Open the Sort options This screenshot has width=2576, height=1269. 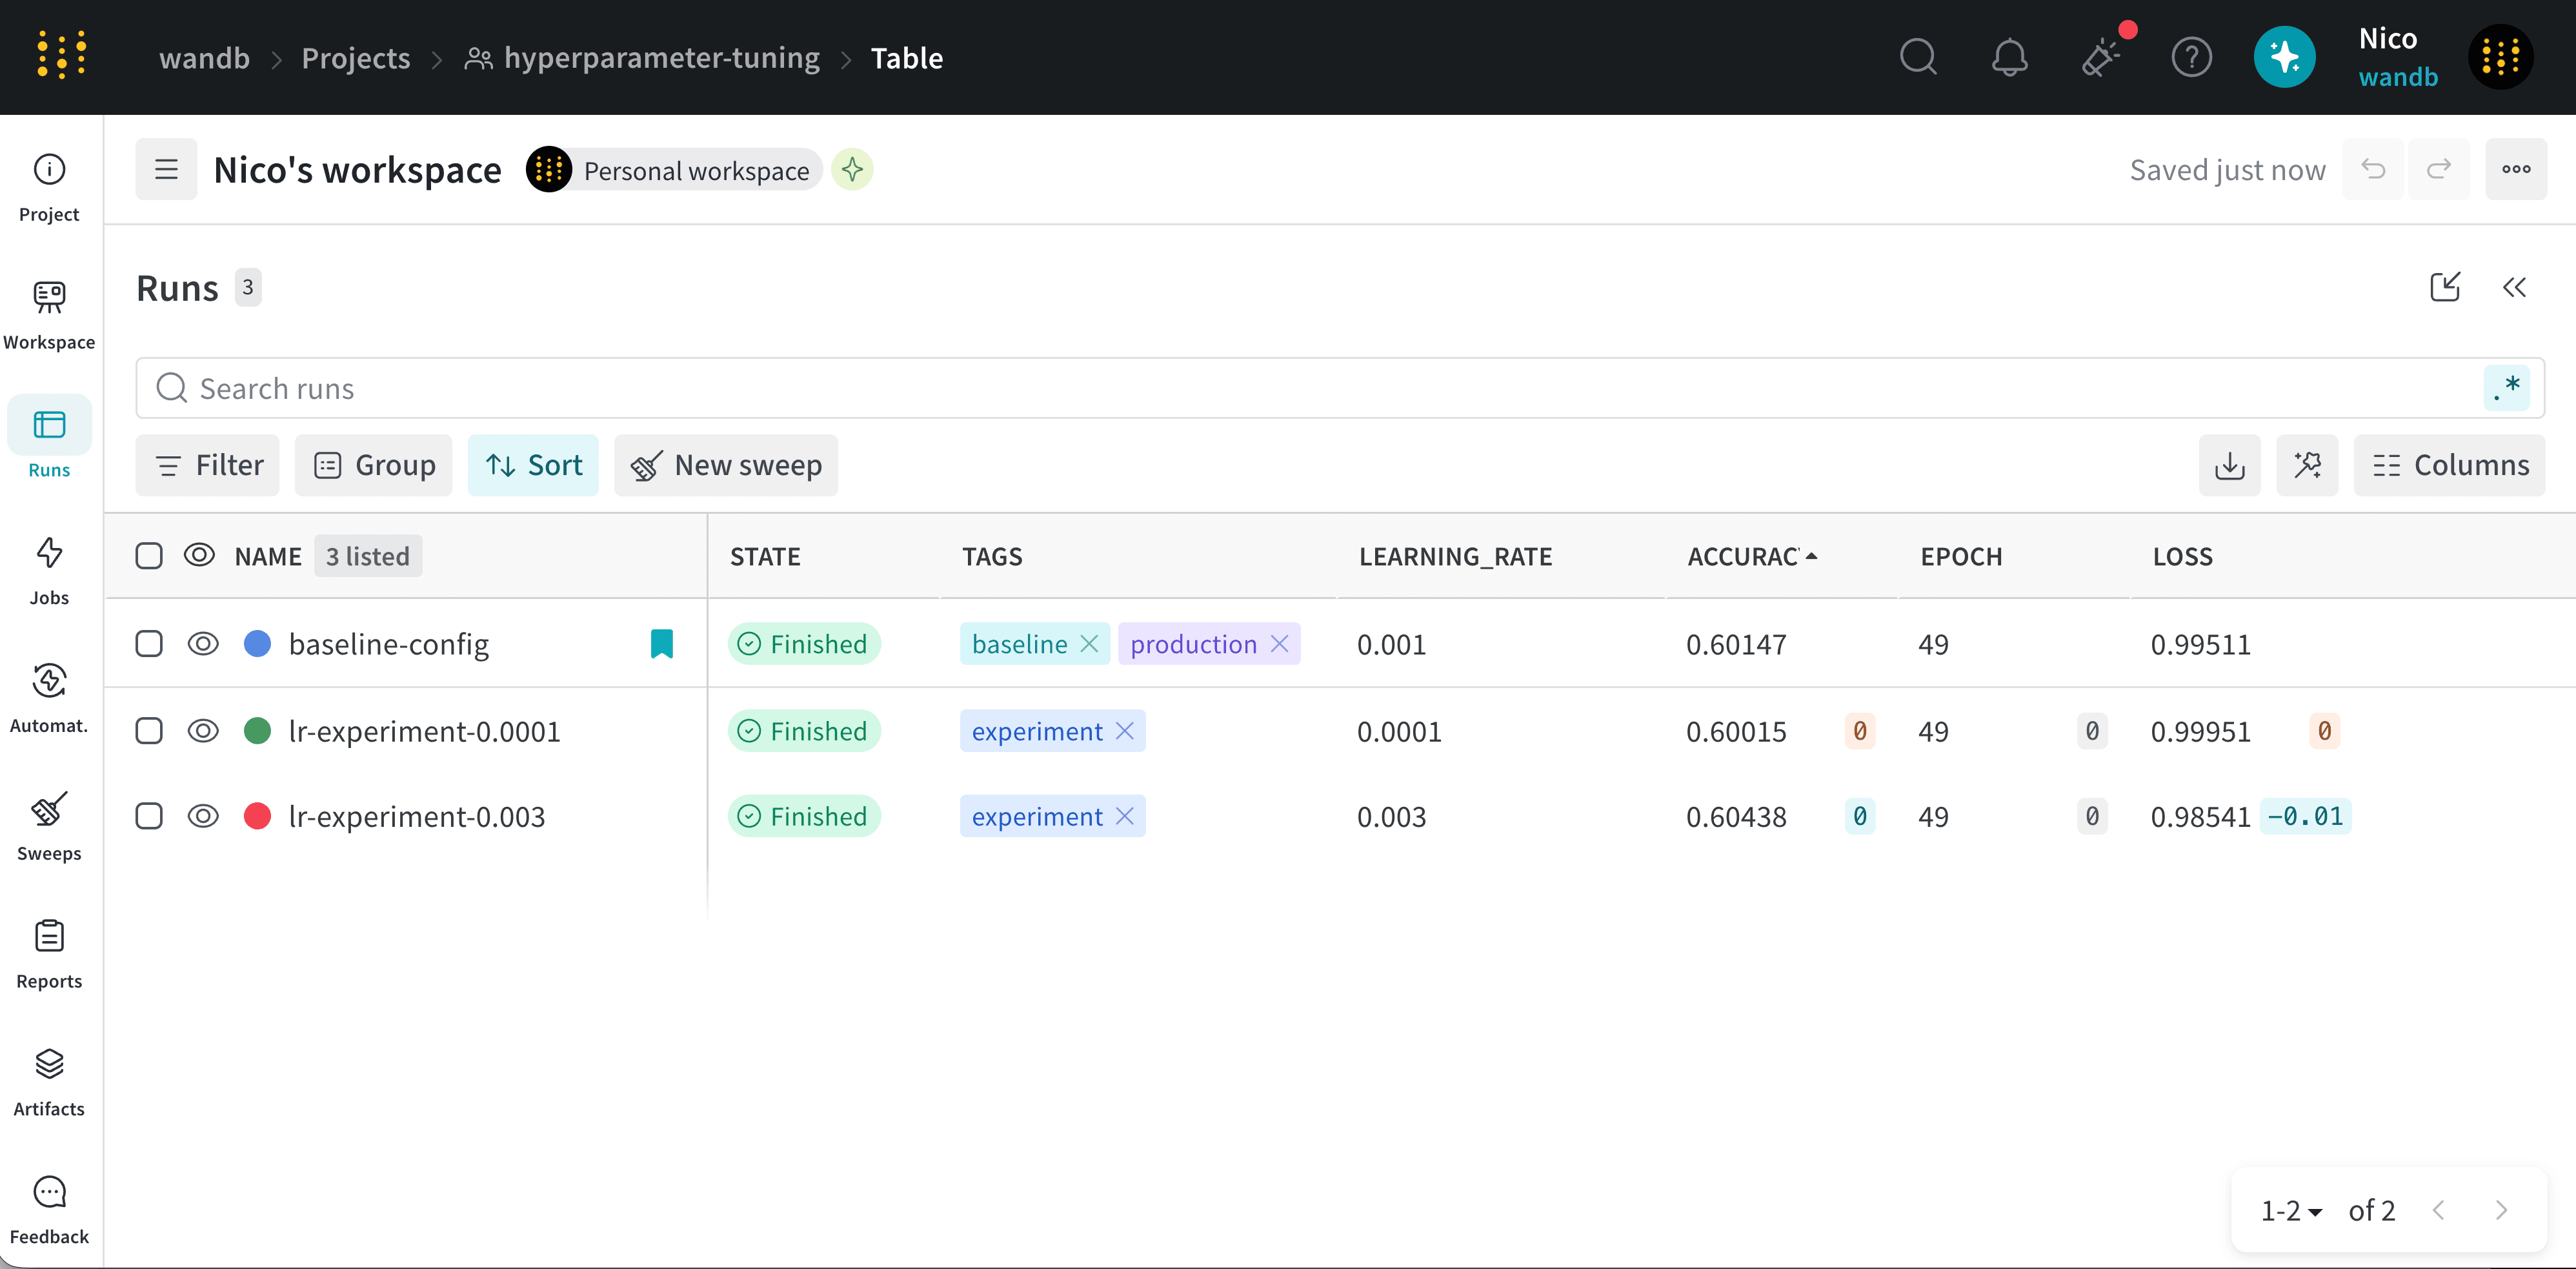pyautogui.click(x=534, y=465)
